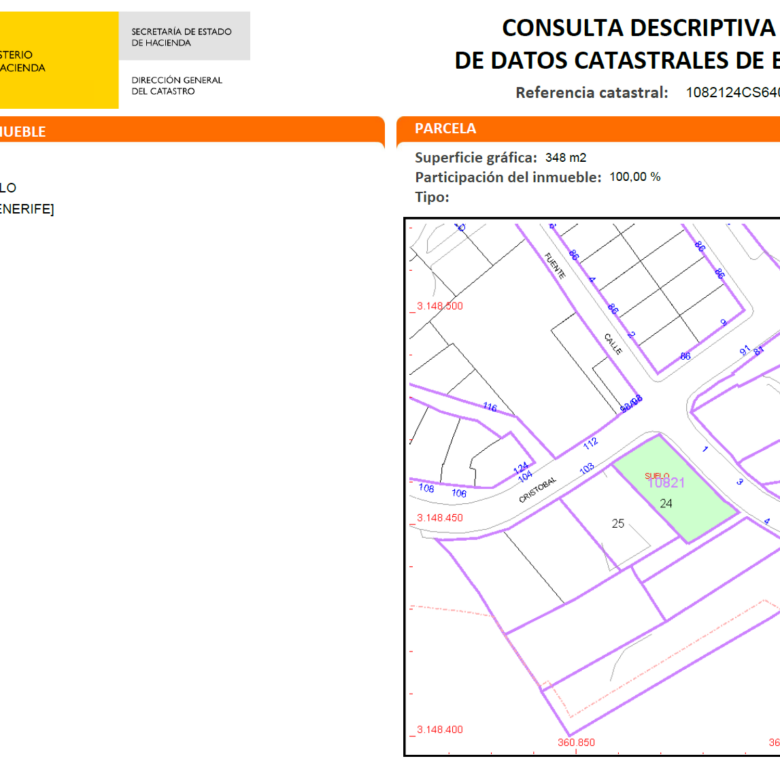Screen dimensions: 780x780
Task: Click the purple 10821 block number label
Action: (x=667, y=483)
